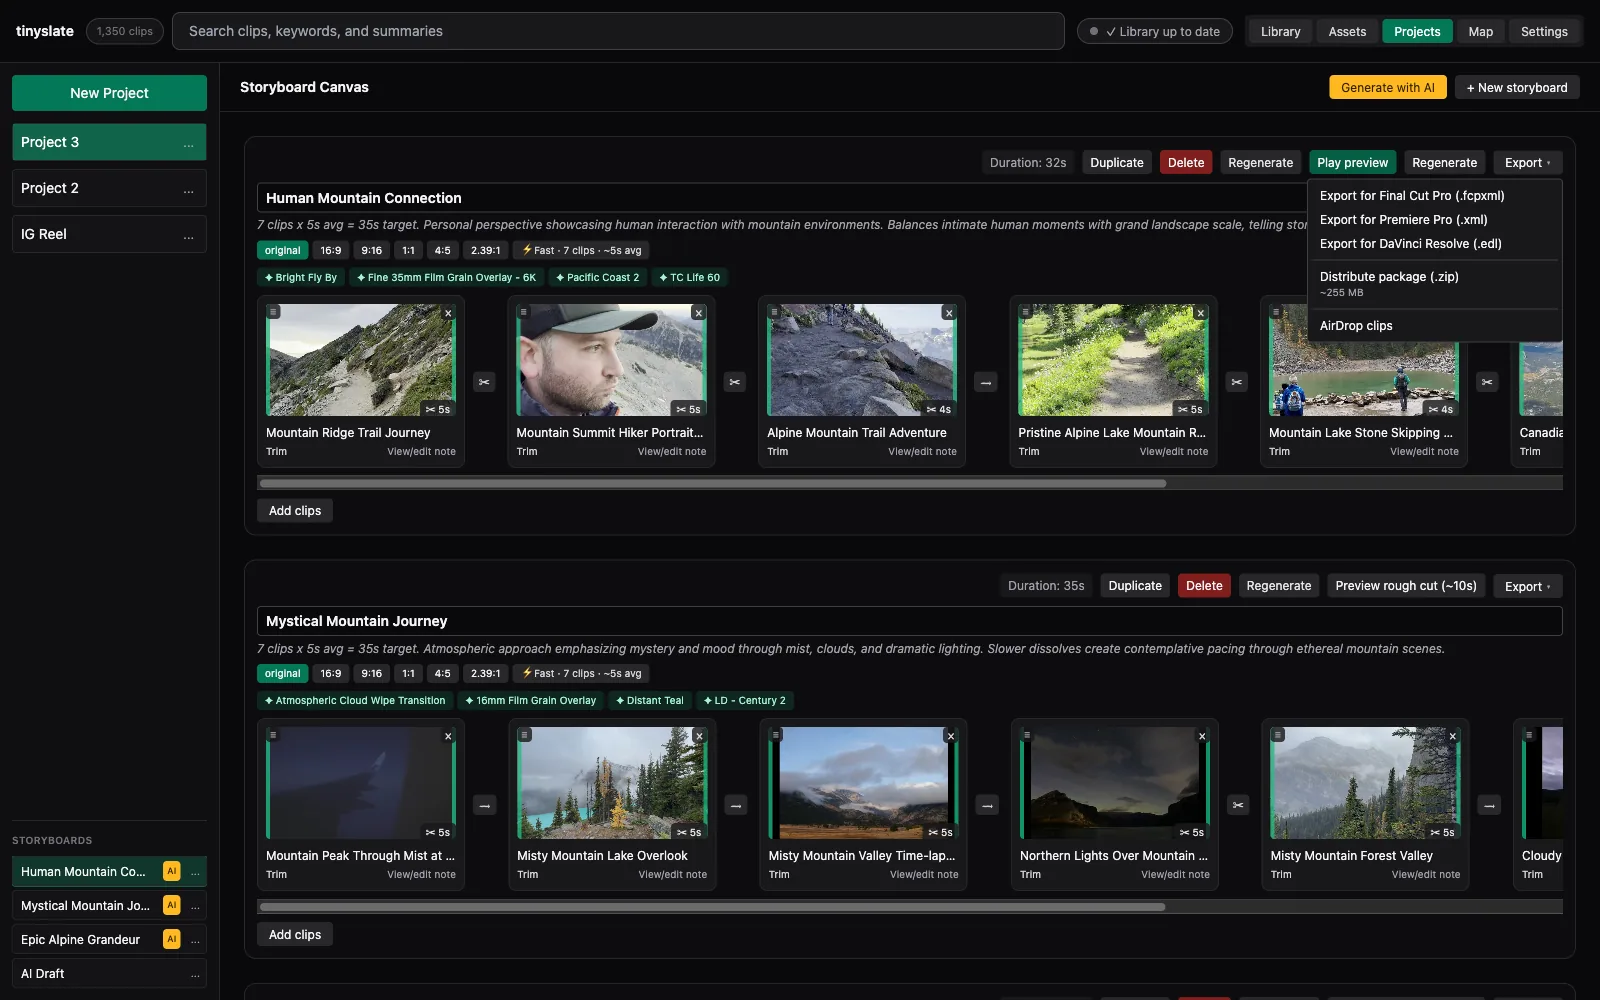Open the Export dropdown for Human Mountain Connection

click(1527, 162)
